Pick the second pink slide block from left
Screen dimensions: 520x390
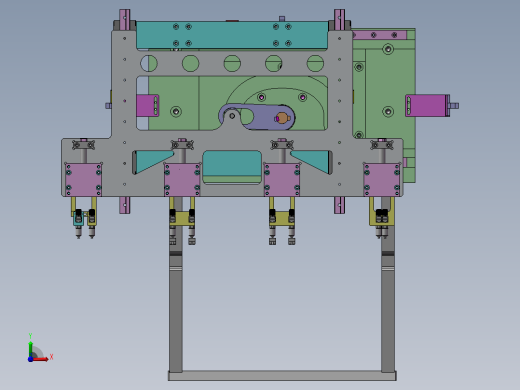tap(182, 180)
